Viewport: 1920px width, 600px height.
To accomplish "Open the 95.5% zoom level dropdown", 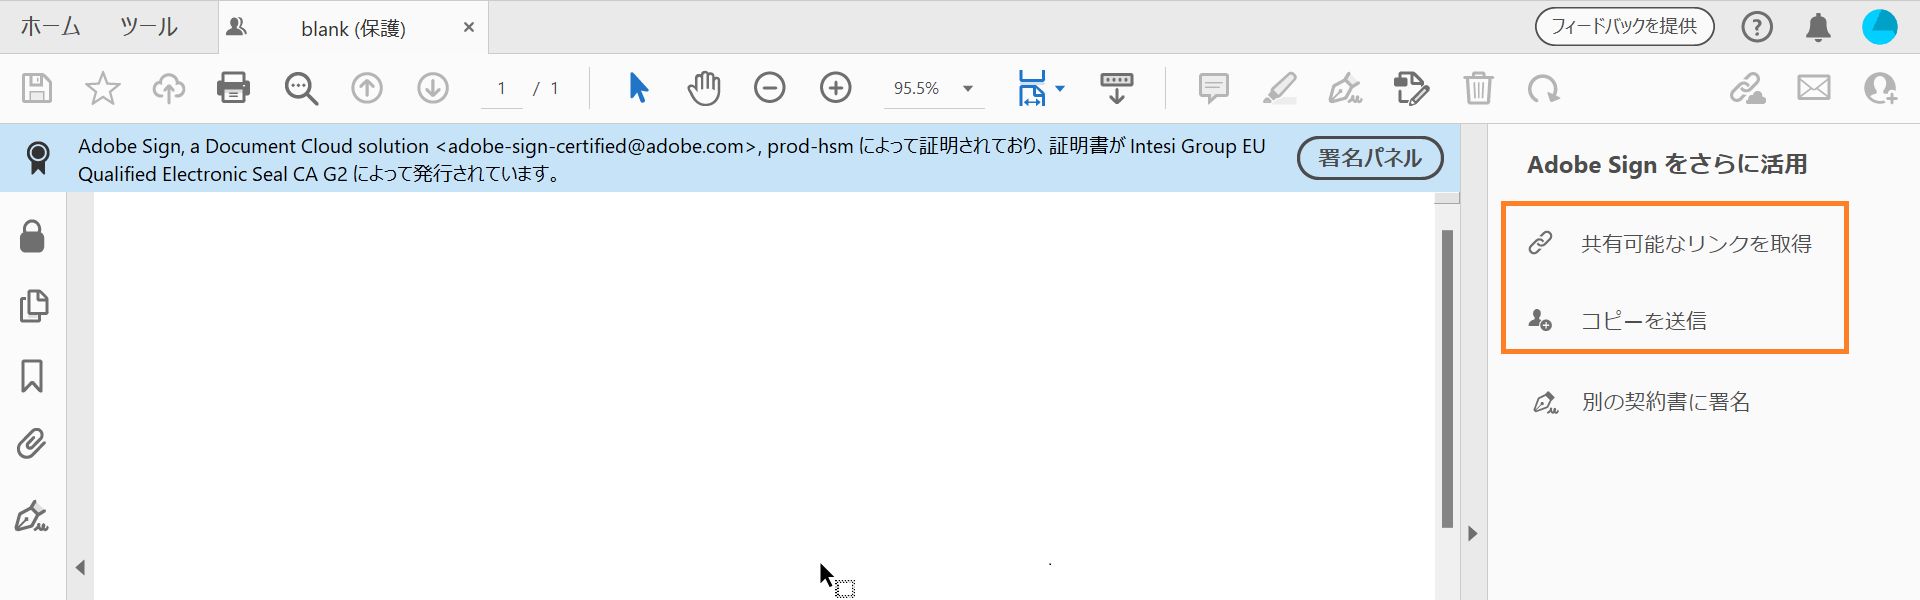I will pos(933,88).
